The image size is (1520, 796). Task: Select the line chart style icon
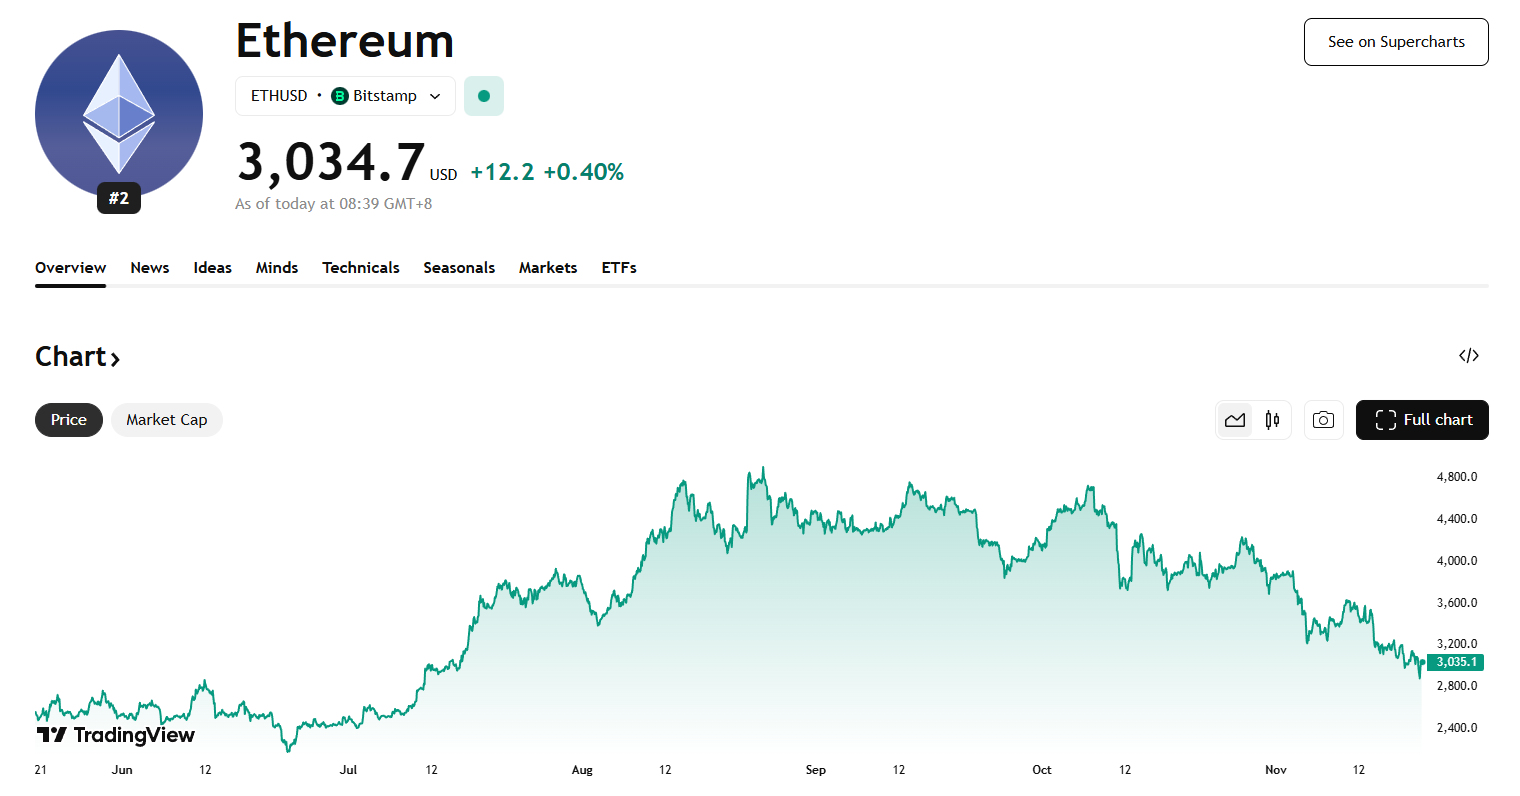coord(1234,419)
